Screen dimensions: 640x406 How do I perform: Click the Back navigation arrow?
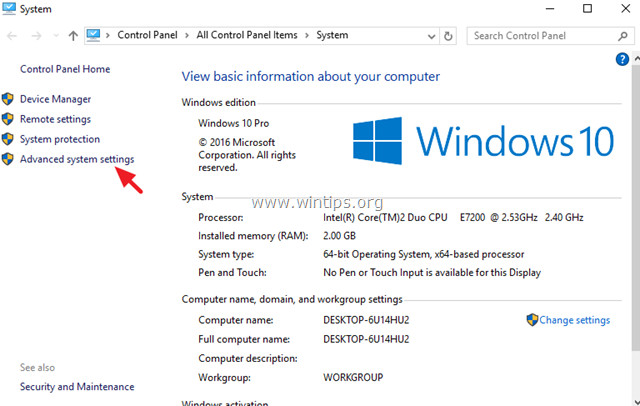pos(12,36)
